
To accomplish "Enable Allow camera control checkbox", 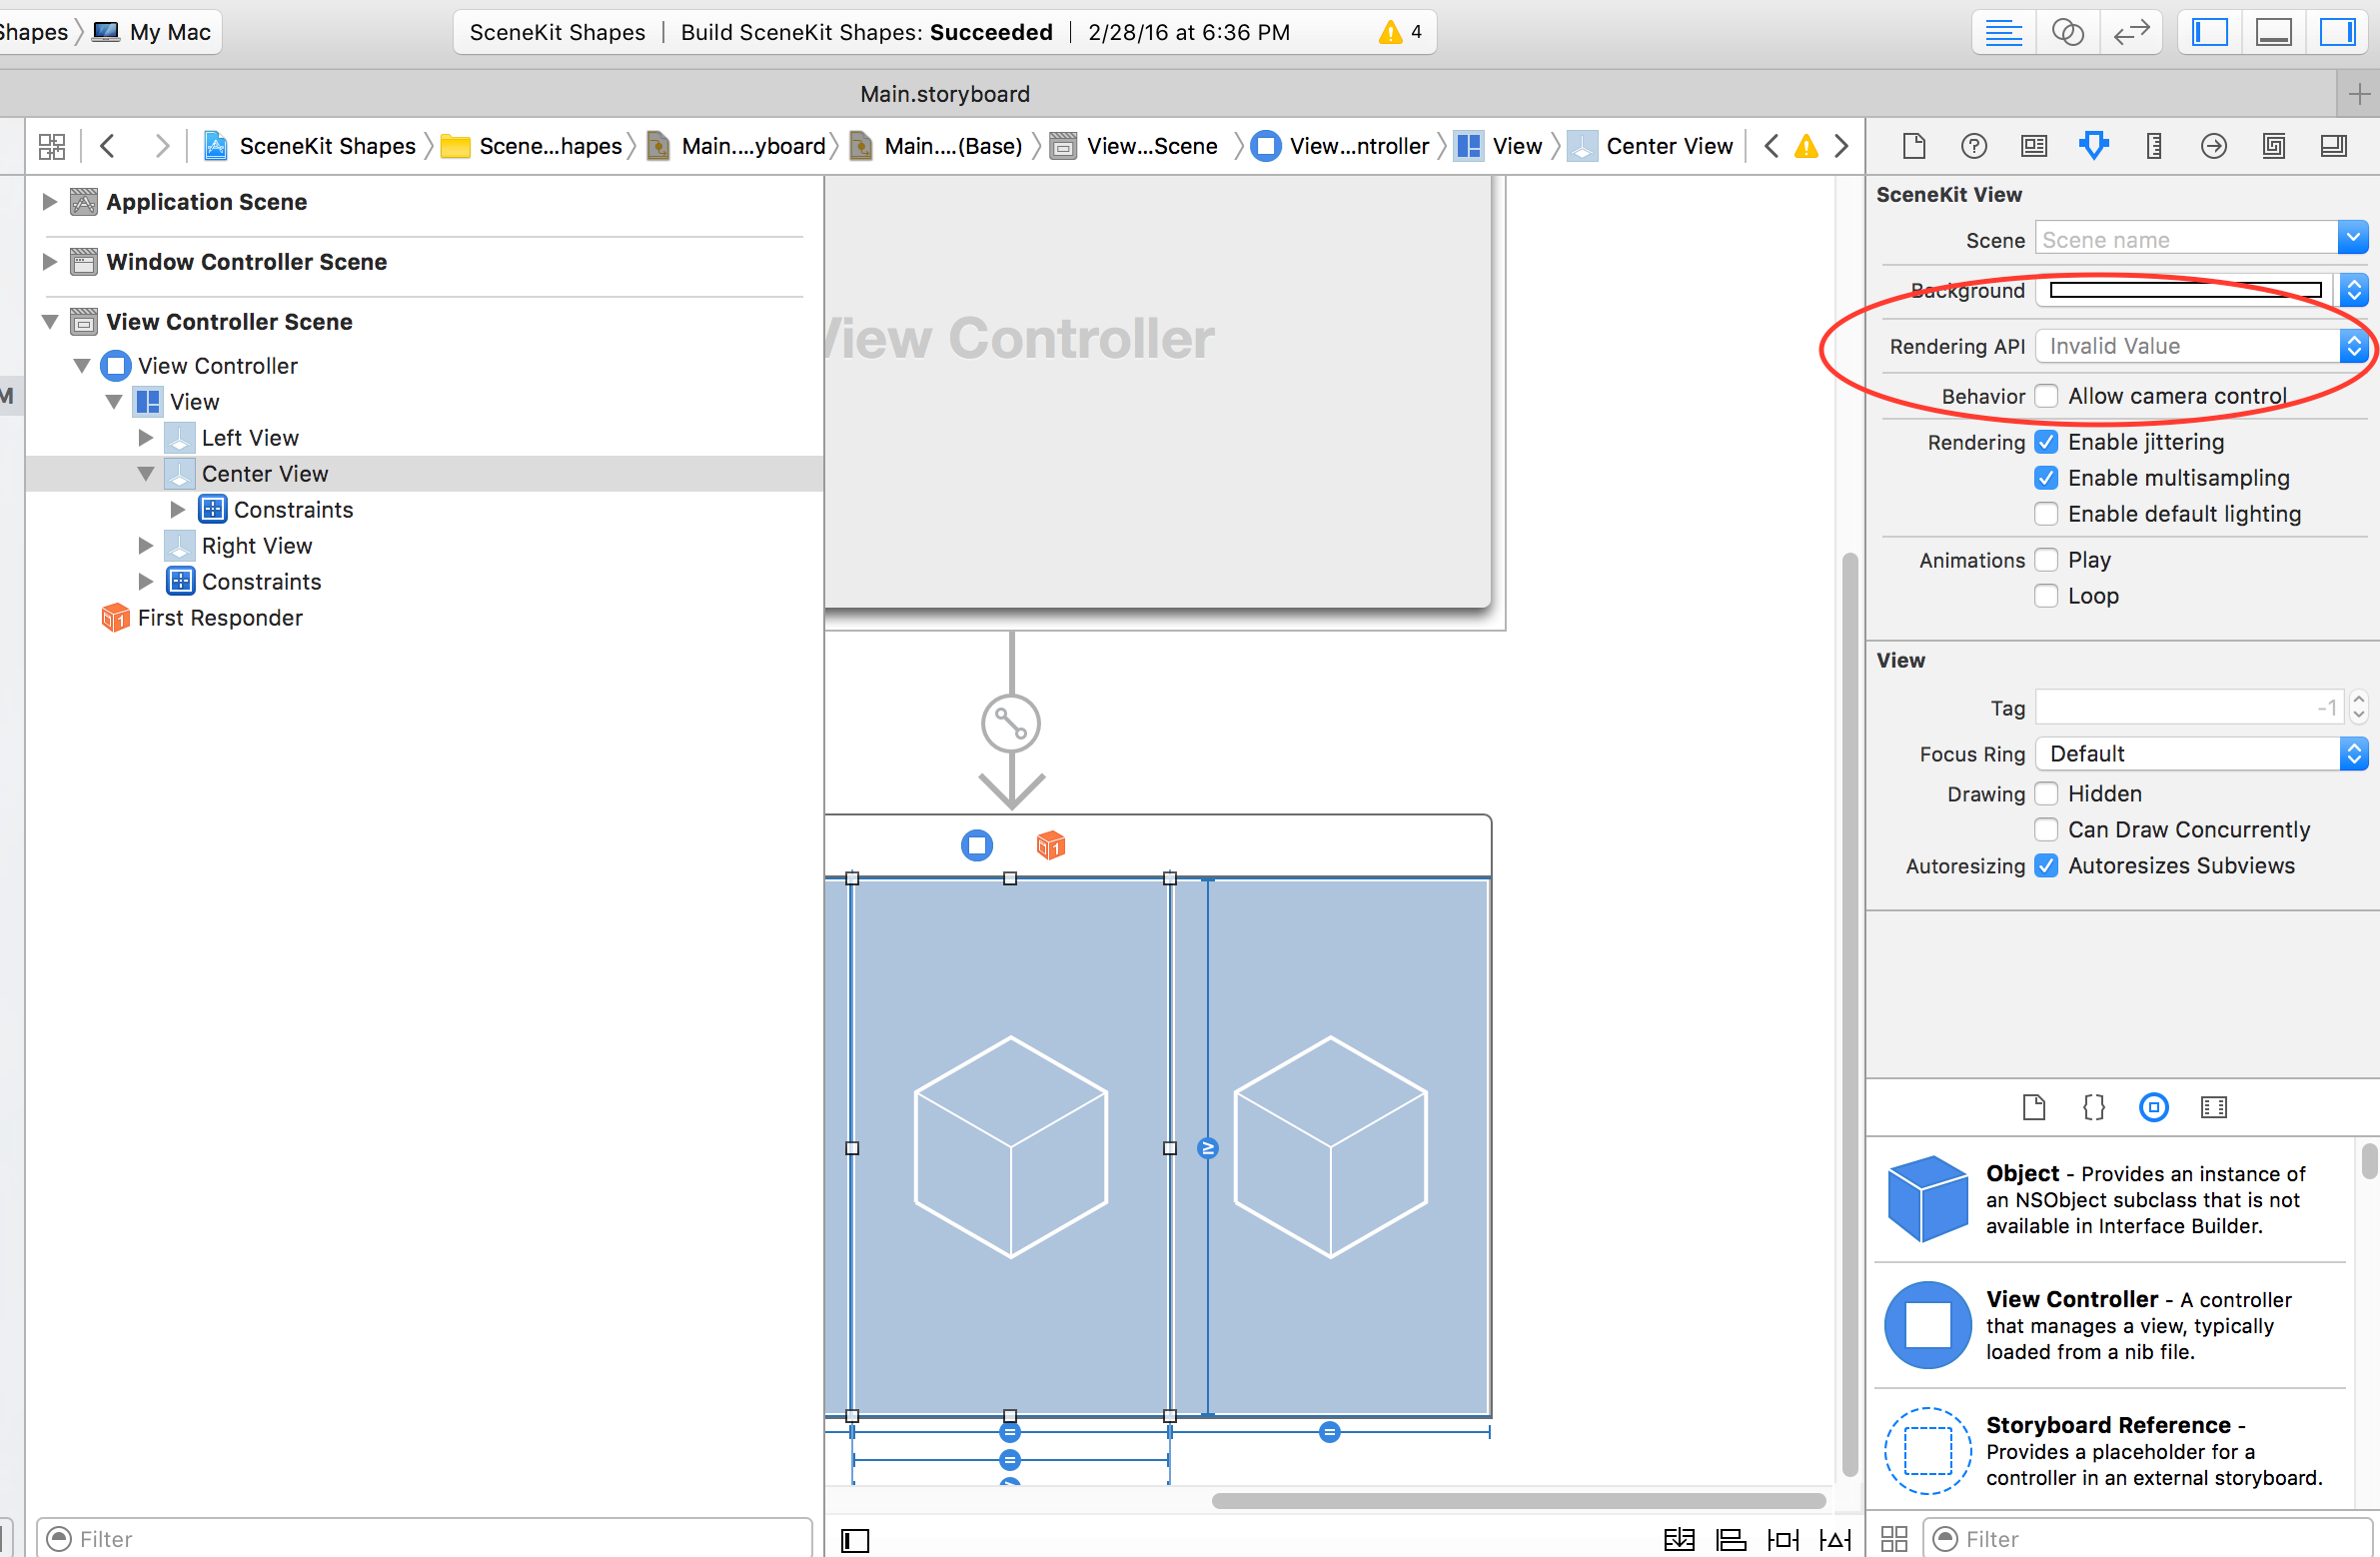I will pyautogui.click(x=2046, y=396).
